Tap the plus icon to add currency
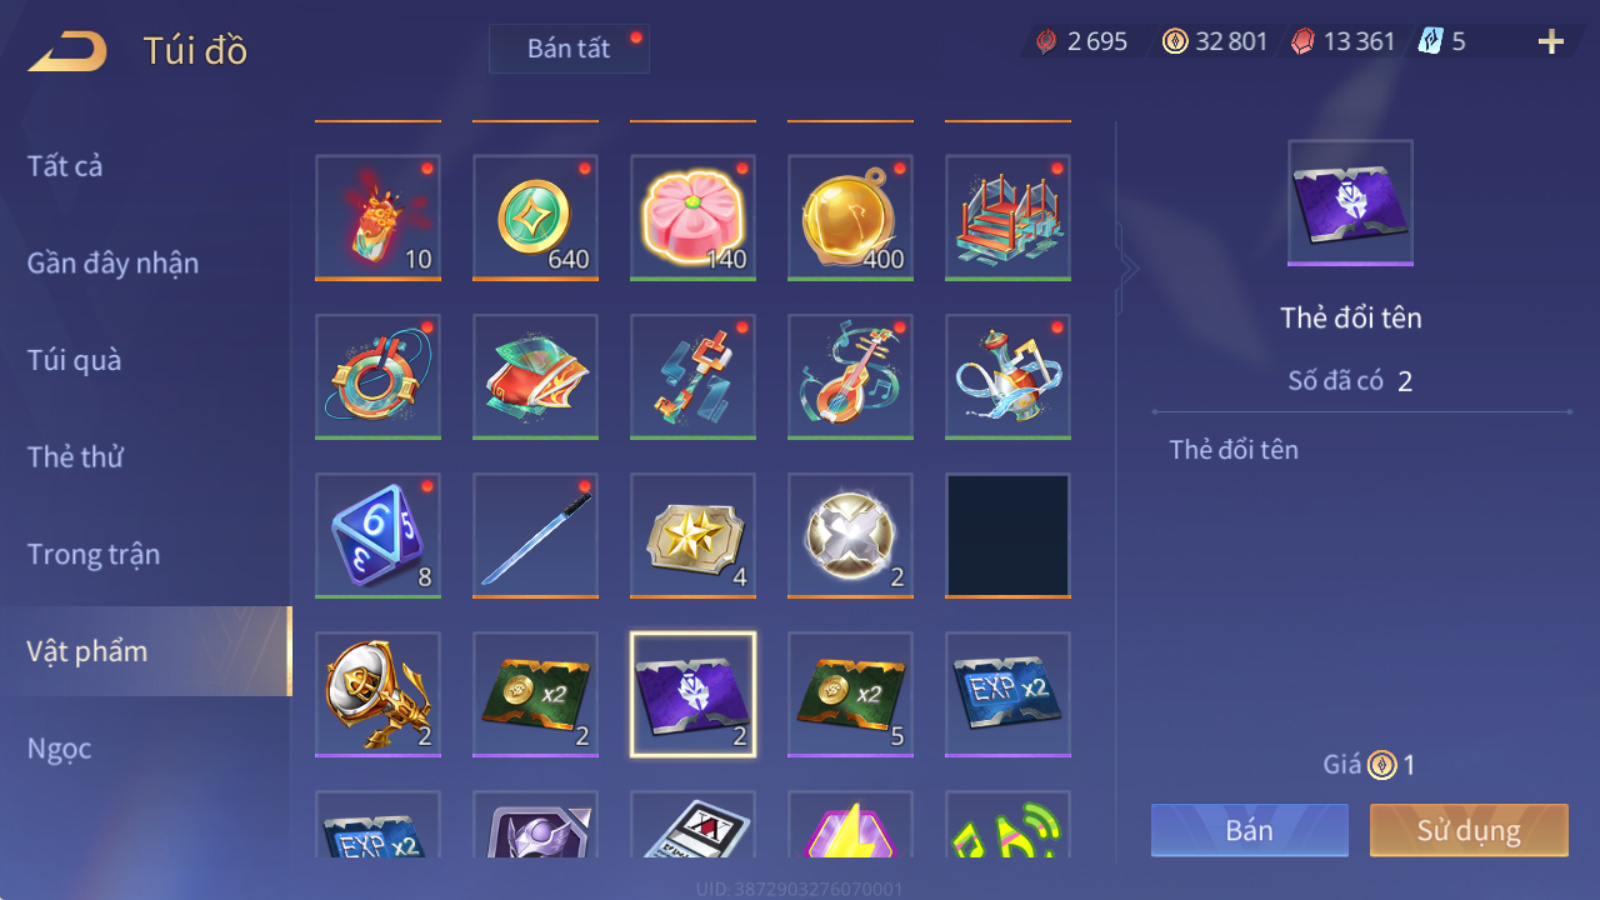1600x900 pixels. tap(1551, 42)
